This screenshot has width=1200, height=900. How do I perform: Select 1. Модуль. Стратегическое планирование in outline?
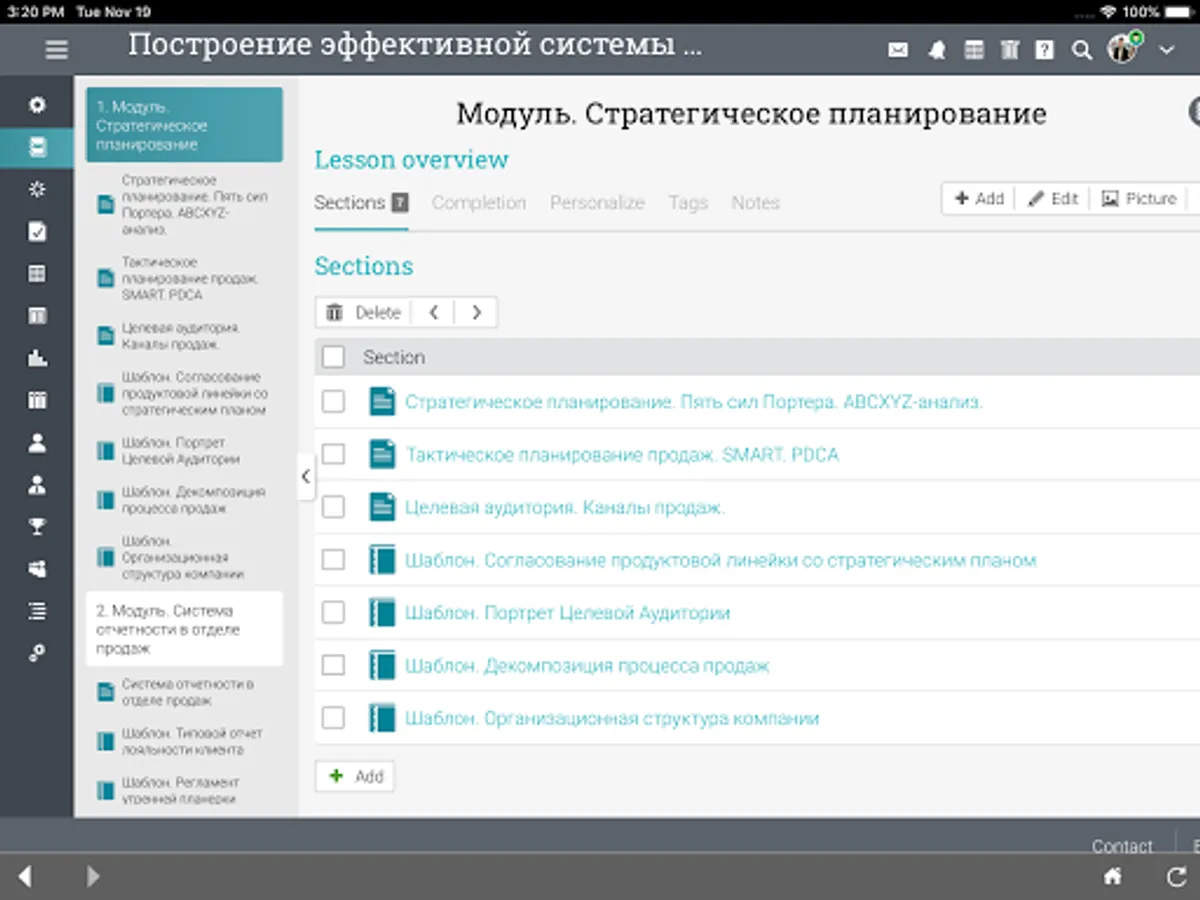tap(184, 125)
